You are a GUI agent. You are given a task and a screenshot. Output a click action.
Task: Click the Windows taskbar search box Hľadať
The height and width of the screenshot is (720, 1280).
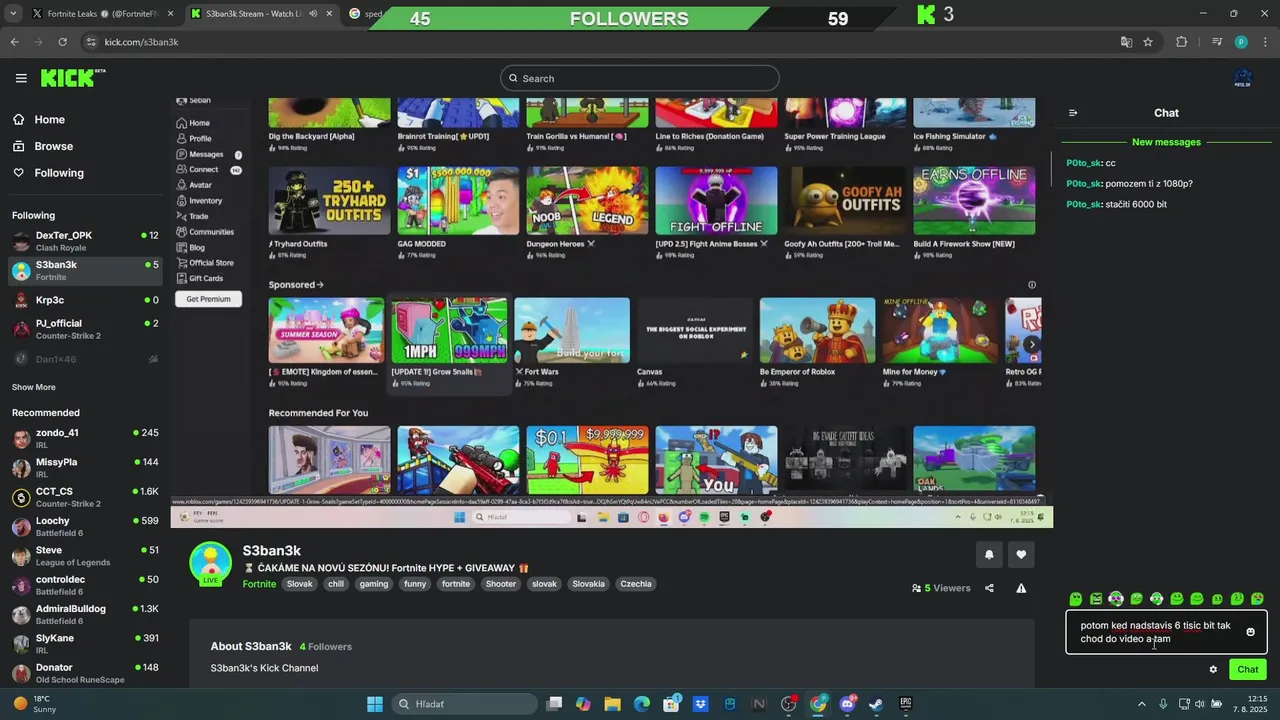[x=464, y=704]
